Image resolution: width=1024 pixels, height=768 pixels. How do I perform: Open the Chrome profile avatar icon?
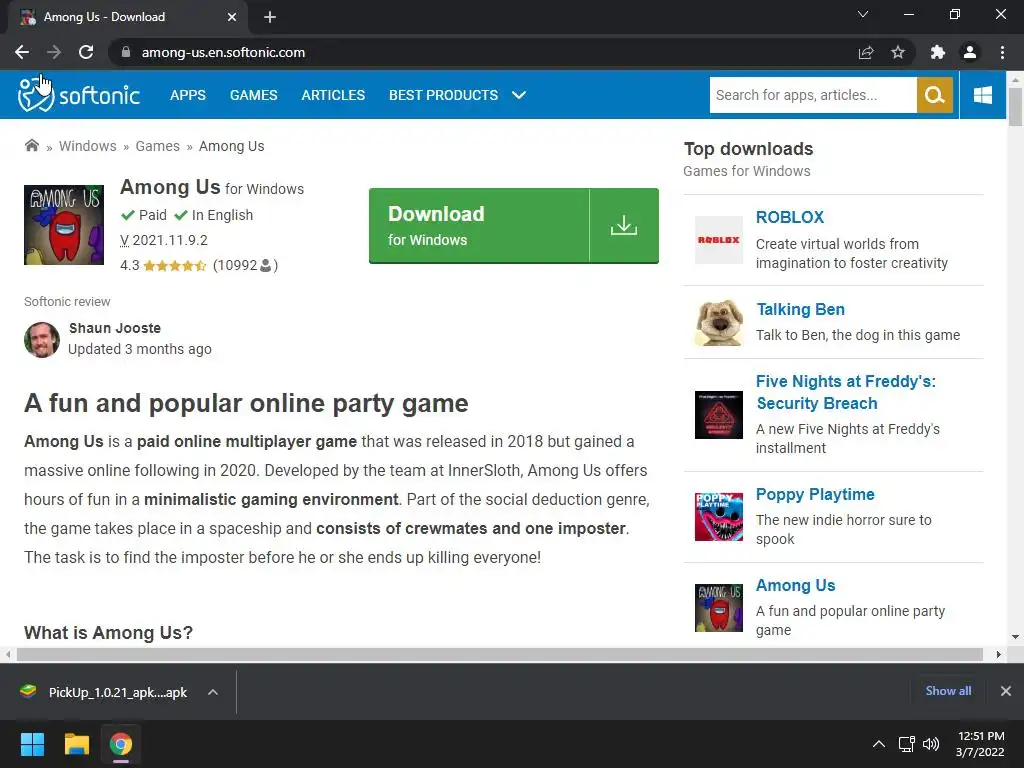(x=970, y=52)
